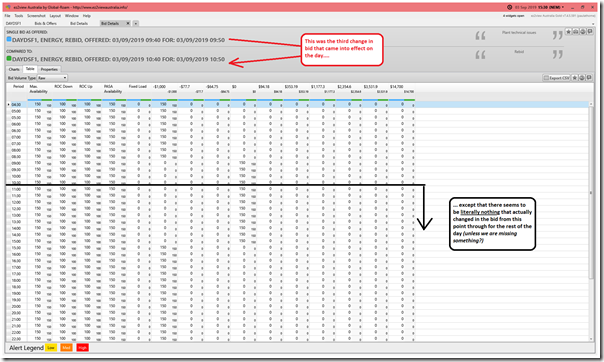604x362 pixels.
Task: Click the Plant technical issues rebid reason
Action: (x=518, y=32)
